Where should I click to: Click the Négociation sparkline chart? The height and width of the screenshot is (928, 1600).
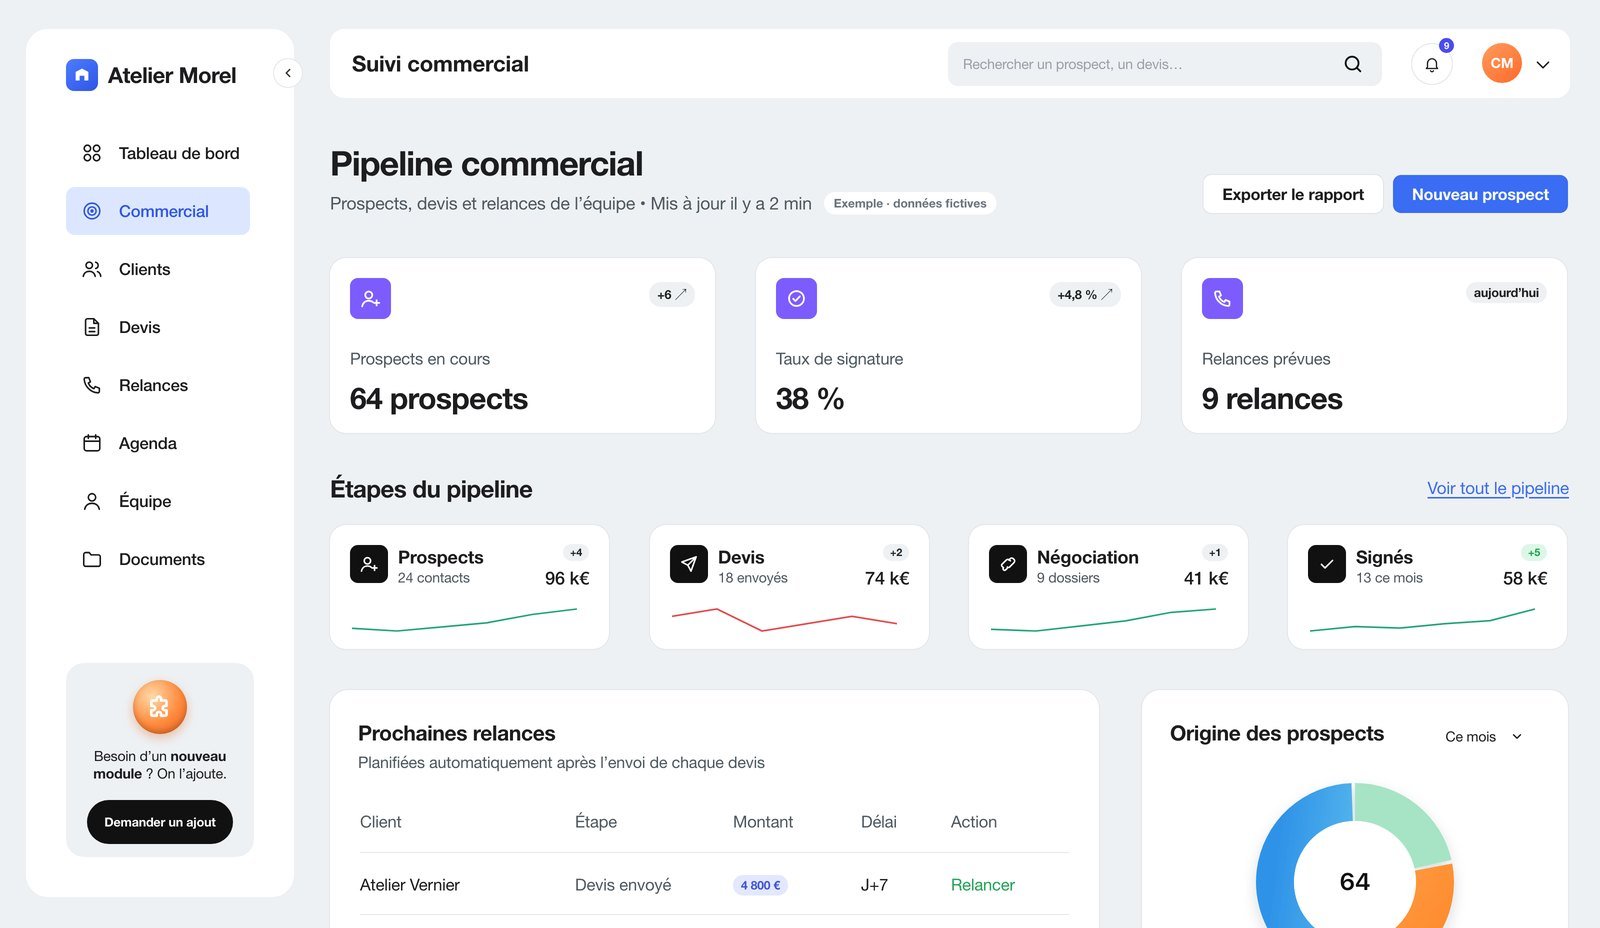(x=1103, y=619)
